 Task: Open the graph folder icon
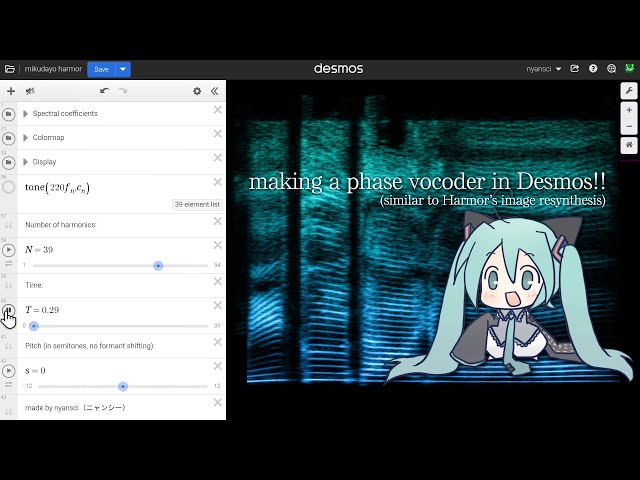9,69
